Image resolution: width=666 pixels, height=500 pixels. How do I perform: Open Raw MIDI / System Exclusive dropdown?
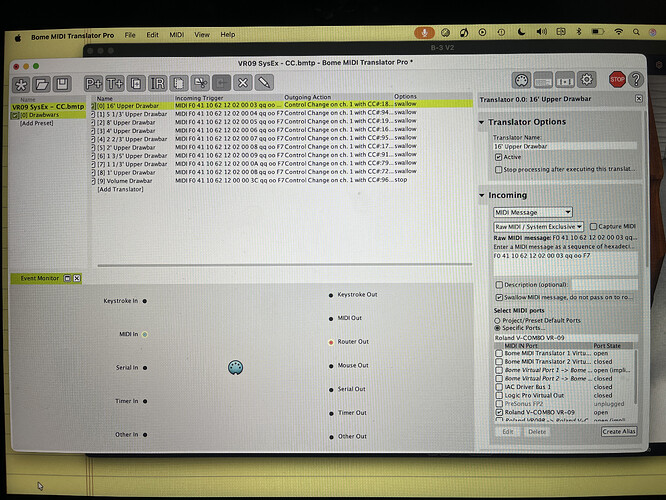pos(538,227)
